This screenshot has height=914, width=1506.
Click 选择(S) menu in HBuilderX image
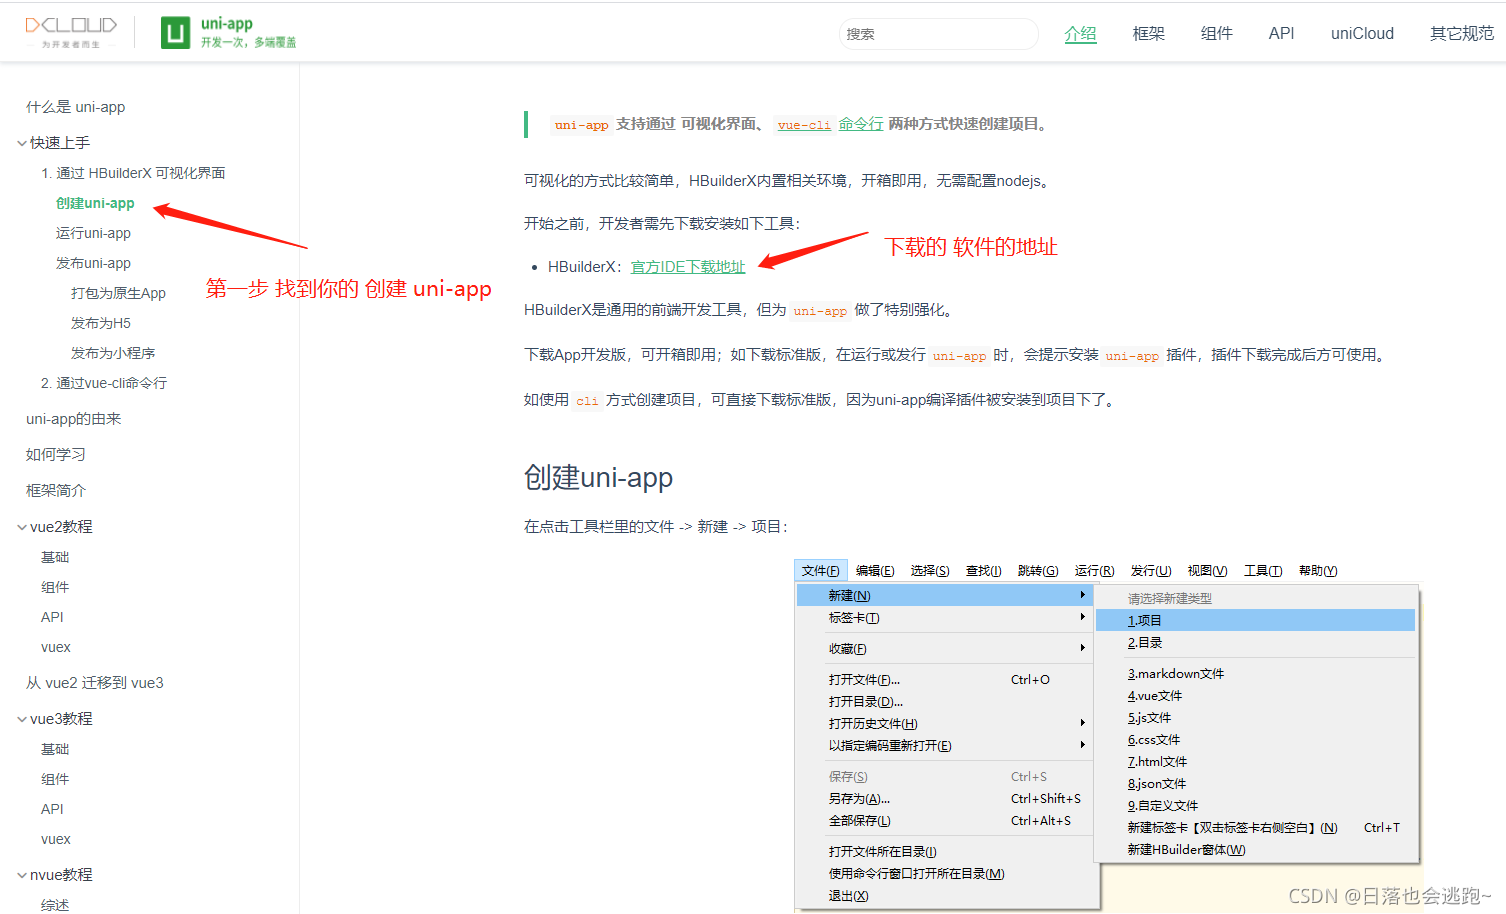(930, 571)
